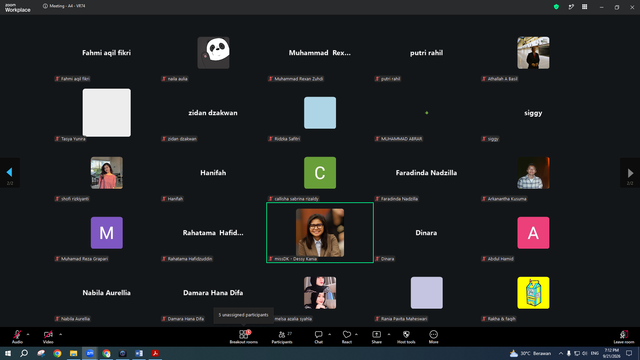Open Adobe Acrobat from taskbar

click(155, 353)
